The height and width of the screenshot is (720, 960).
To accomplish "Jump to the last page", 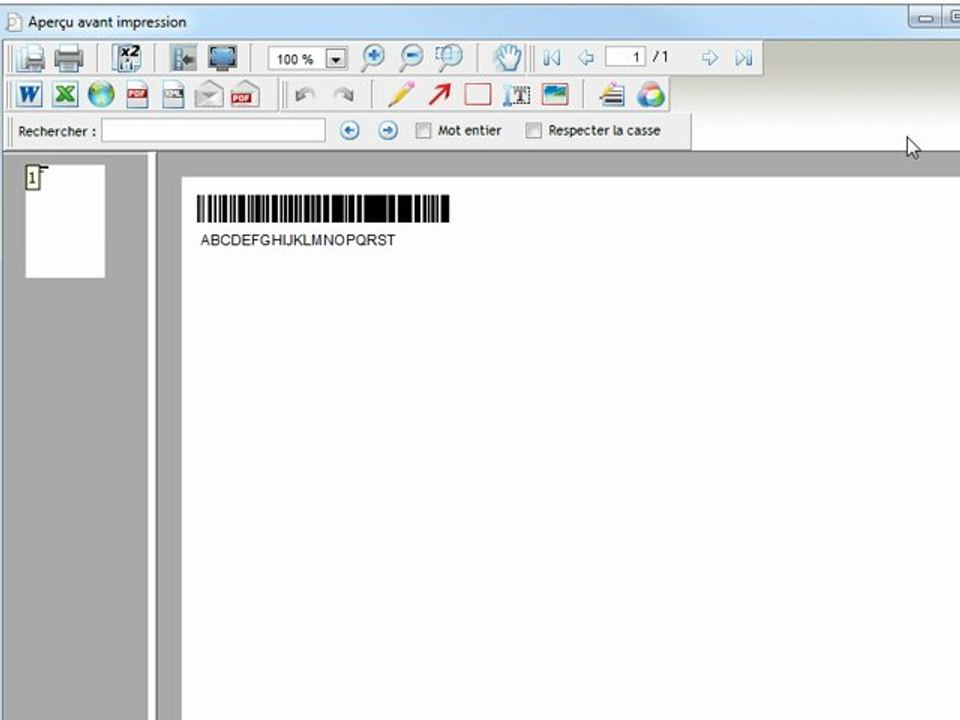I will [743, 58].
